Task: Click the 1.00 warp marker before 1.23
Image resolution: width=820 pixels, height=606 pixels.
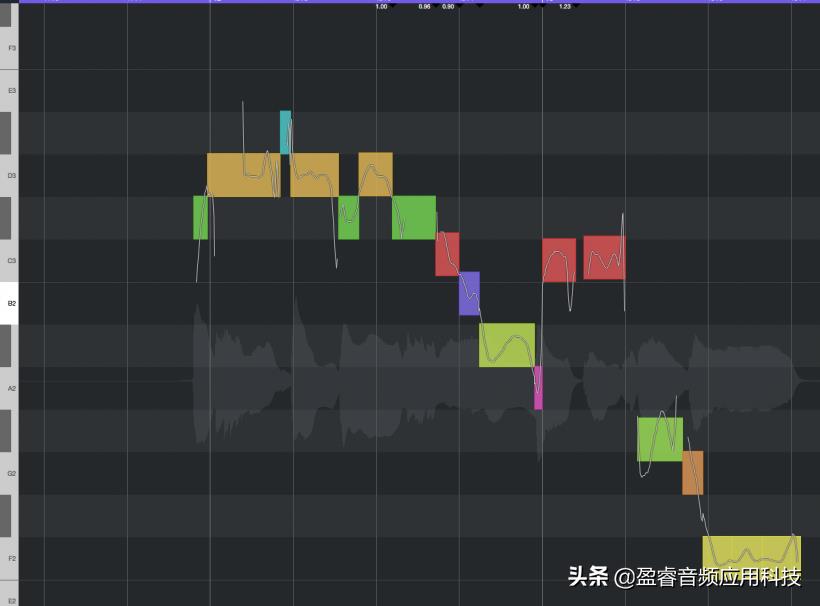Action: 523,7
